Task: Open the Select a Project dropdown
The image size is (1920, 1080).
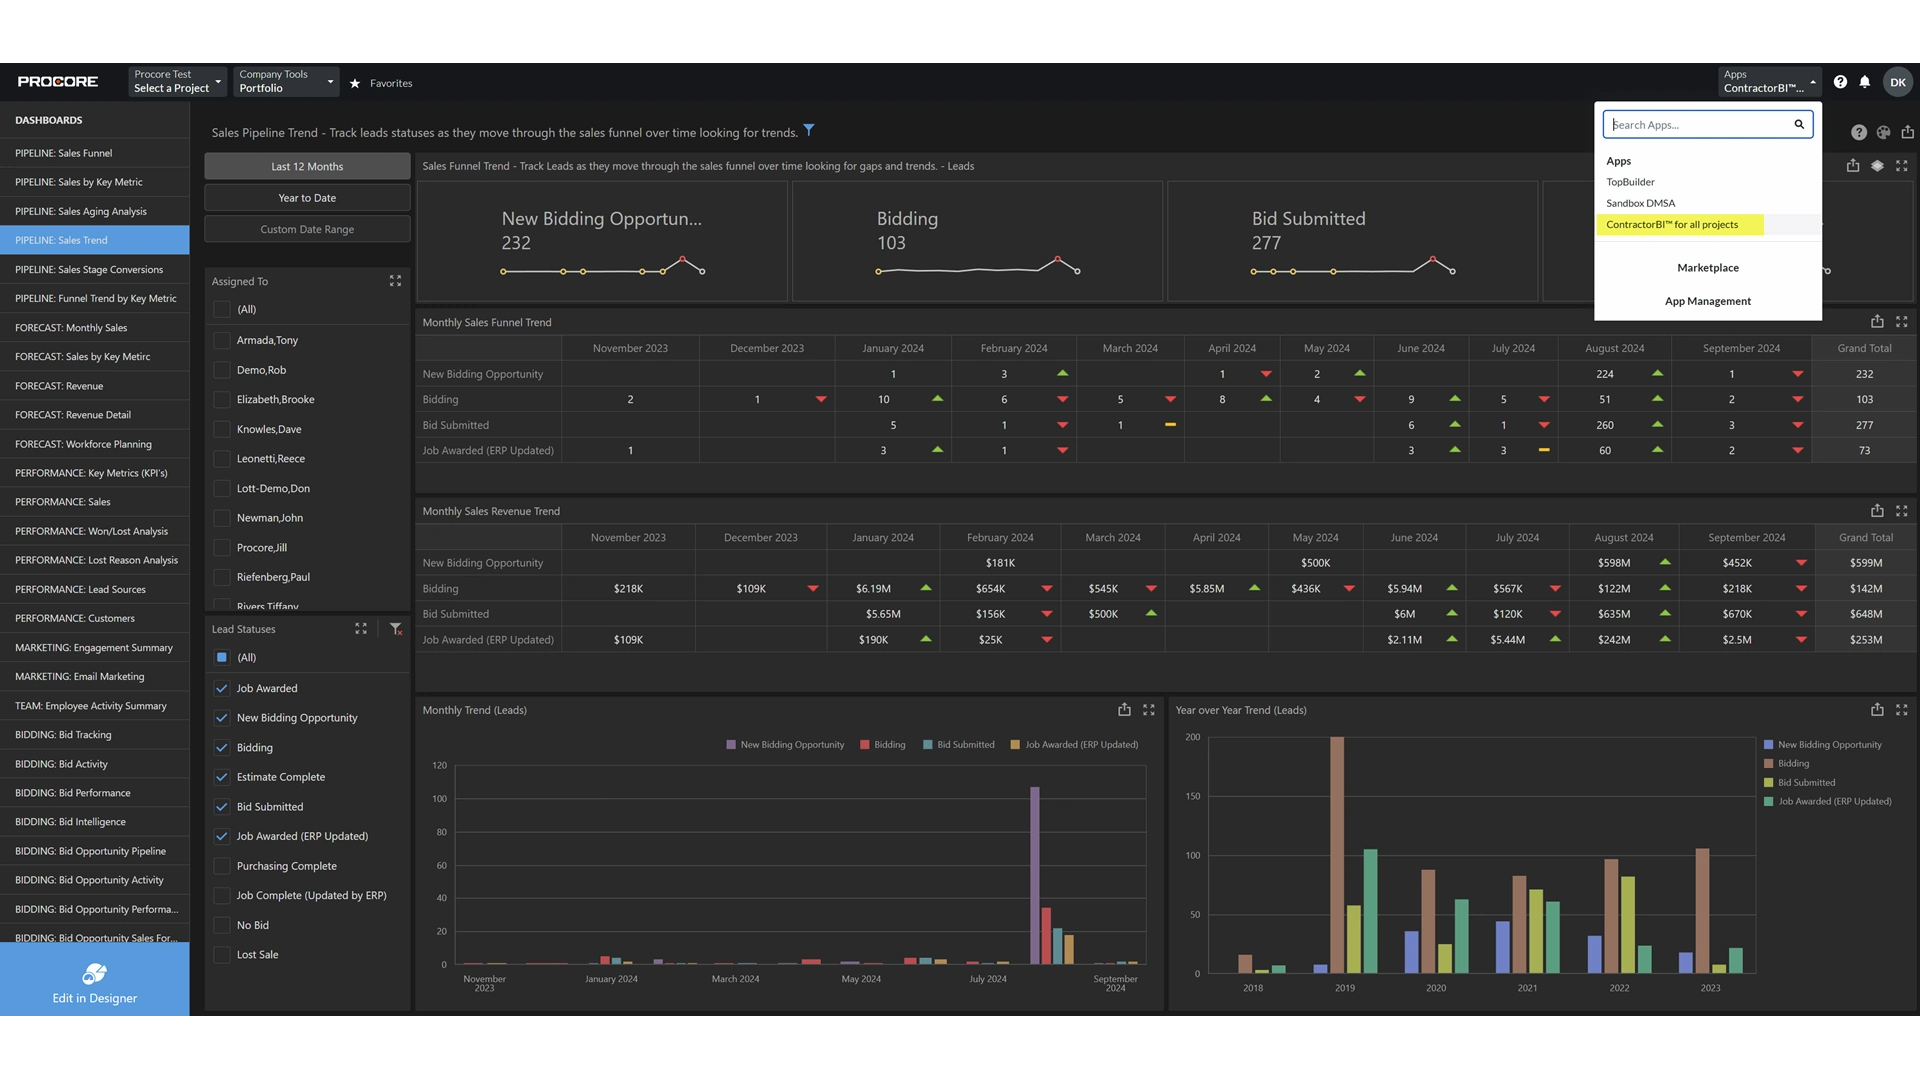Action: [177, 82]
